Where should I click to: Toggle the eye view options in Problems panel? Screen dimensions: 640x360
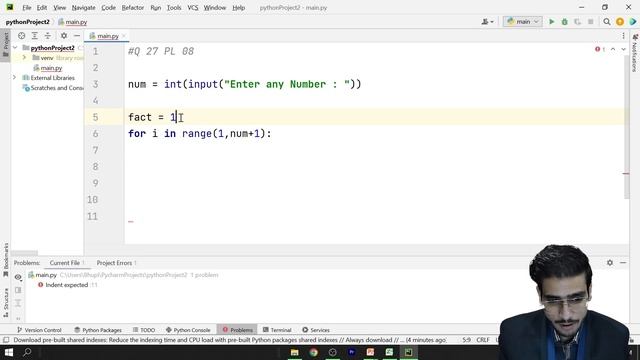click(x=18, y=277)
